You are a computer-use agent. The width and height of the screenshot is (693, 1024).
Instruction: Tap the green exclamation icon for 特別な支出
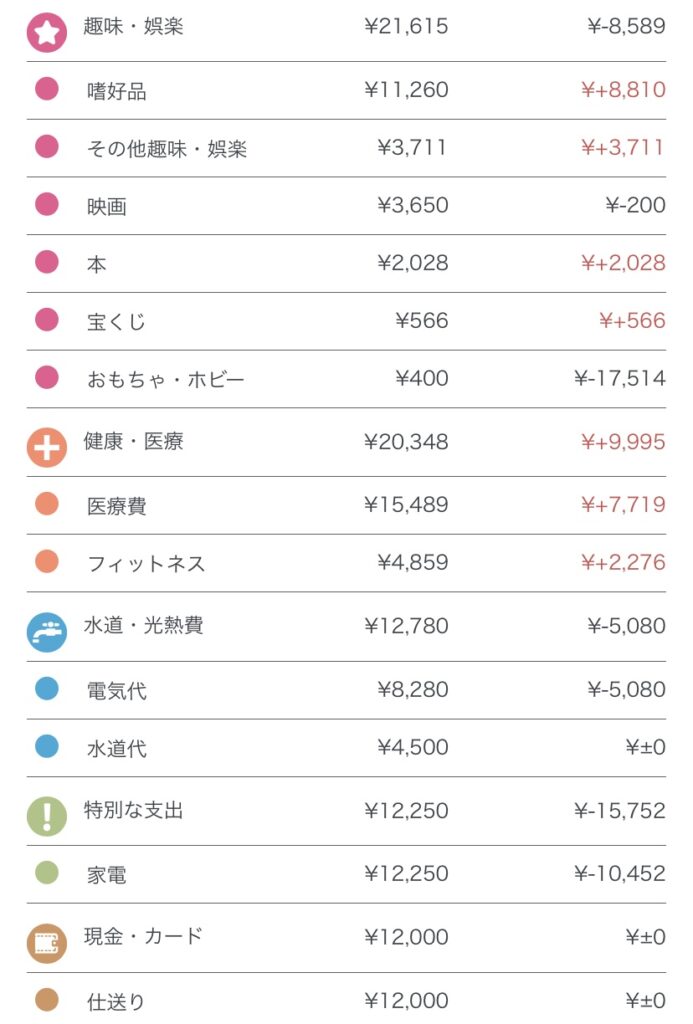tap(46, 816)
